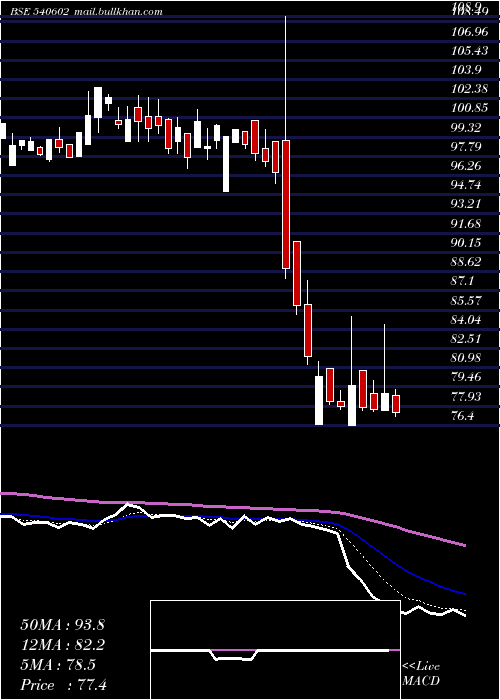Click the mail.bullkhan.com watermark text
The width and height of the screenshot is (500, 700).
(x=117, y=12)
